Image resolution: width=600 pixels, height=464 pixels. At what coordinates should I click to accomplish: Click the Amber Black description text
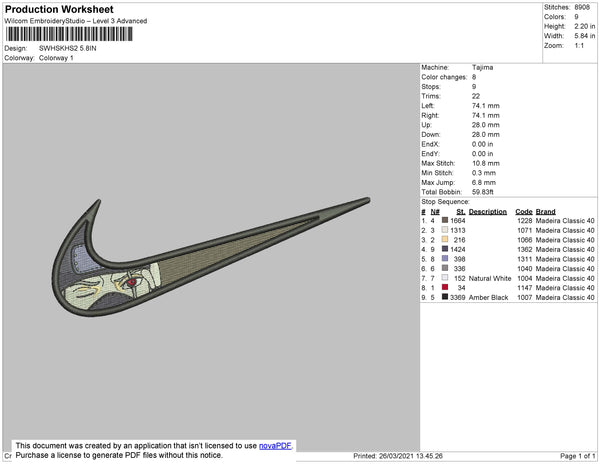click(x=488, y=298)
